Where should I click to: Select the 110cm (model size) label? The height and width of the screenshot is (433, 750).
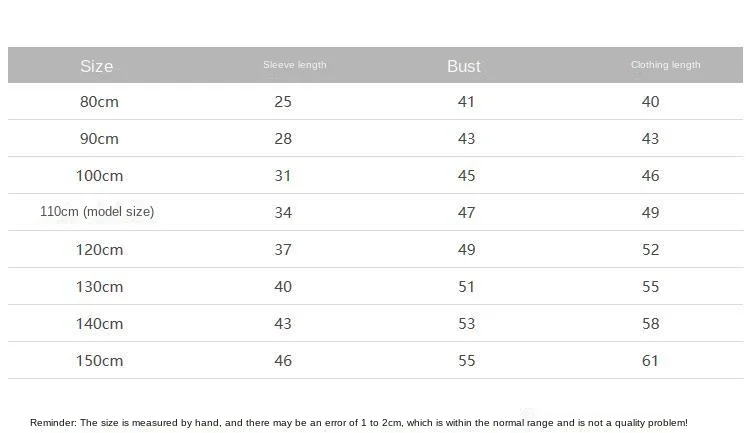pyautogui.click(x=97, y=211)
